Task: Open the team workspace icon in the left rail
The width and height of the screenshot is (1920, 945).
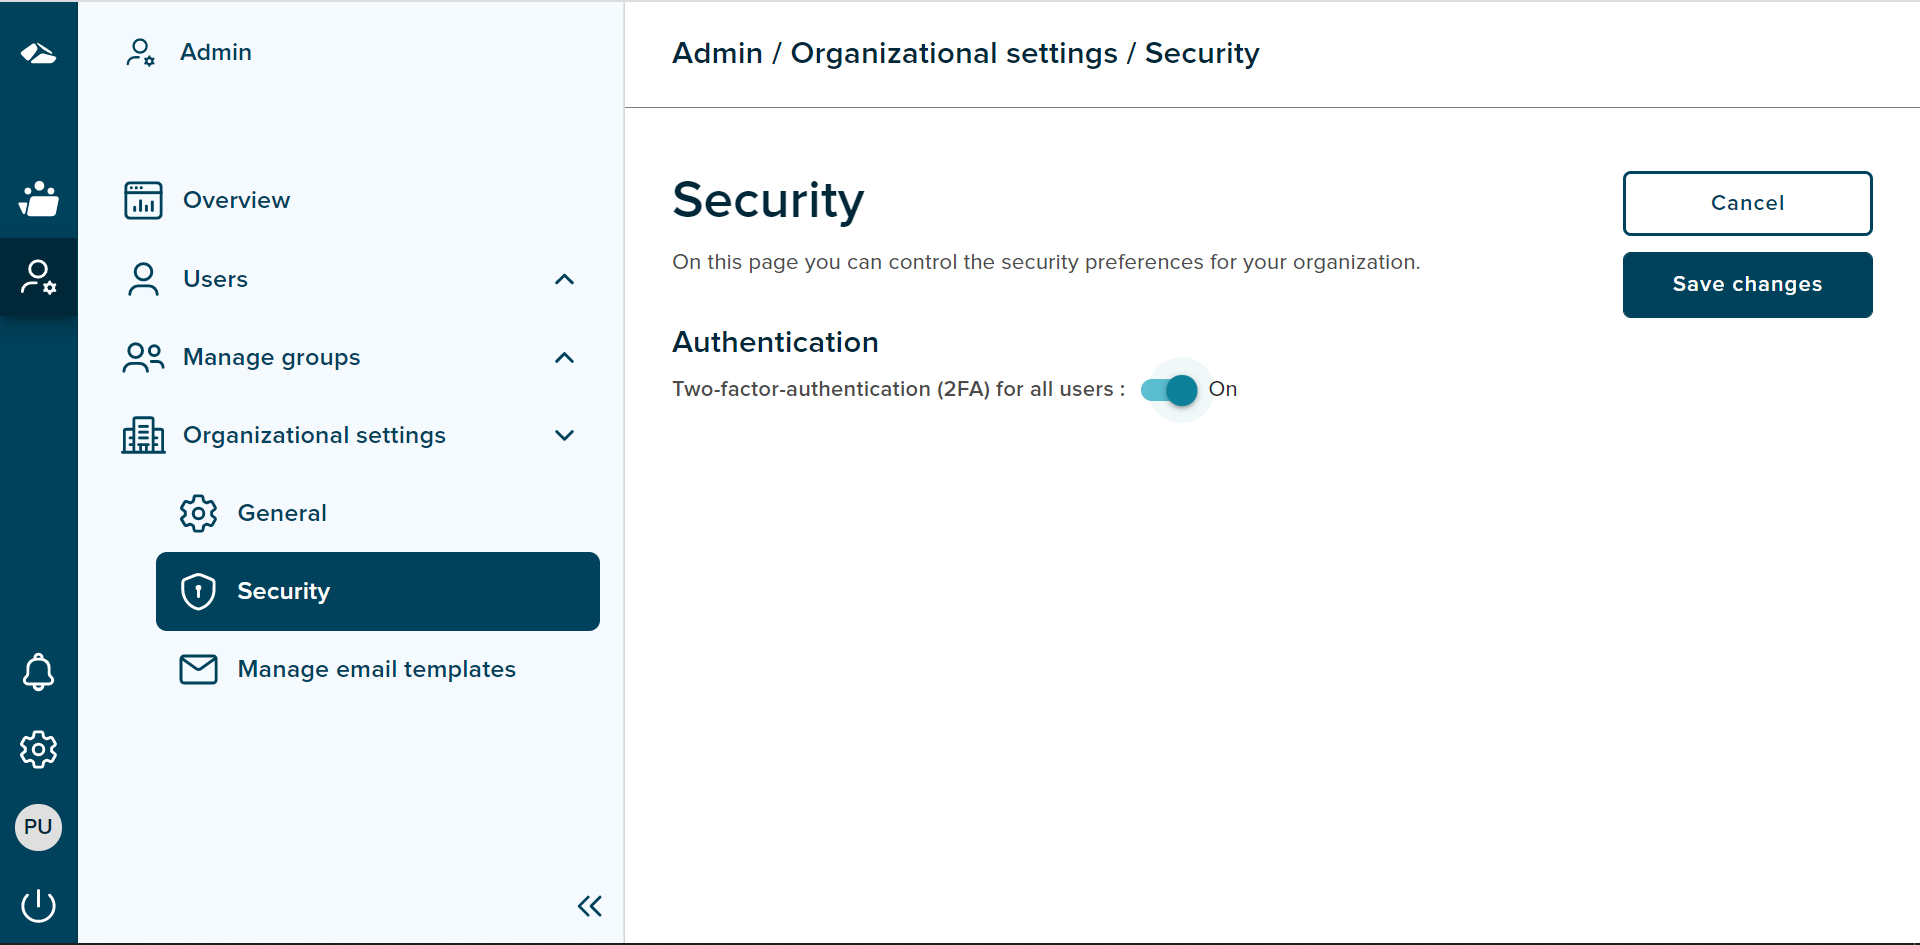Action: (38, 199)
